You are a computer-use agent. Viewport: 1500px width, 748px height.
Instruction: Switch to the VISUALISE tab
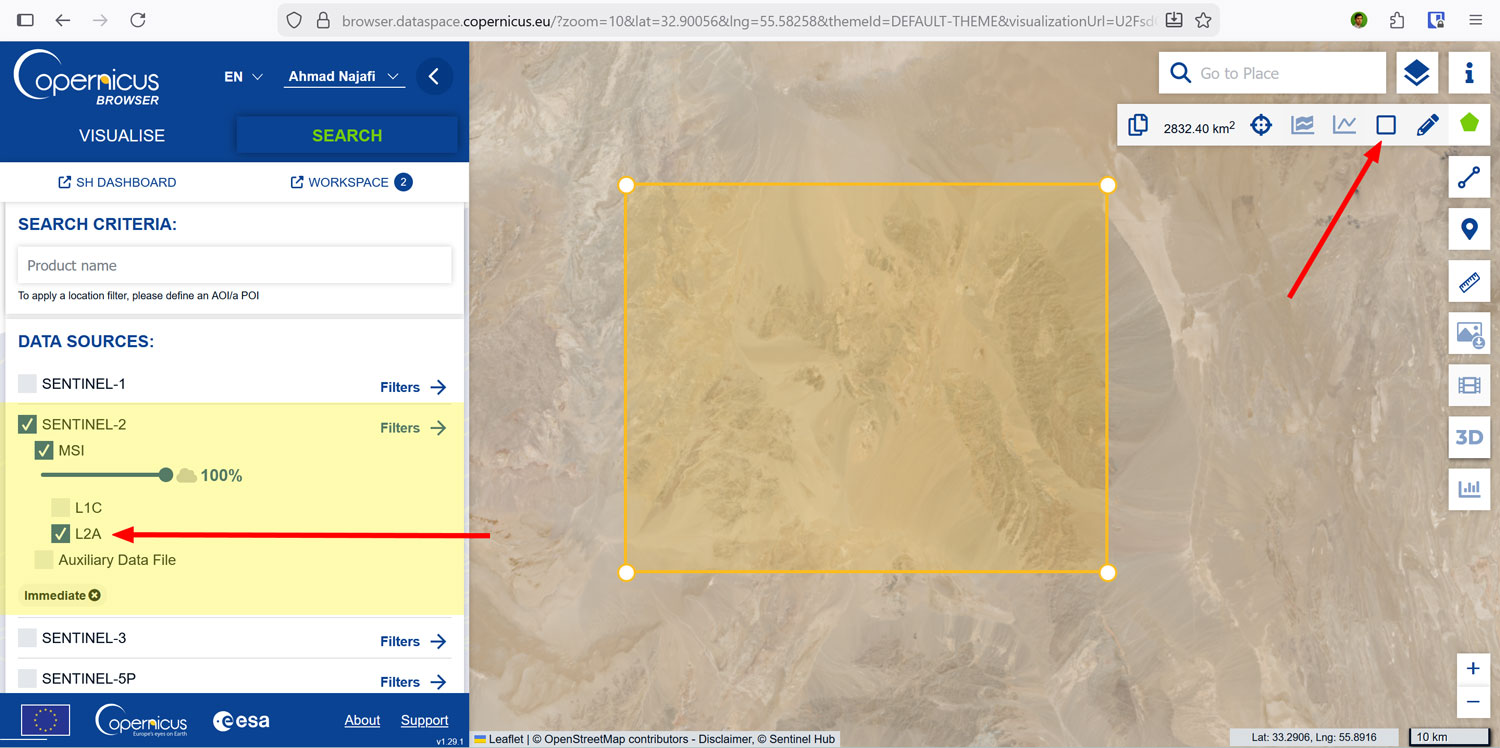tap(122, 136)
